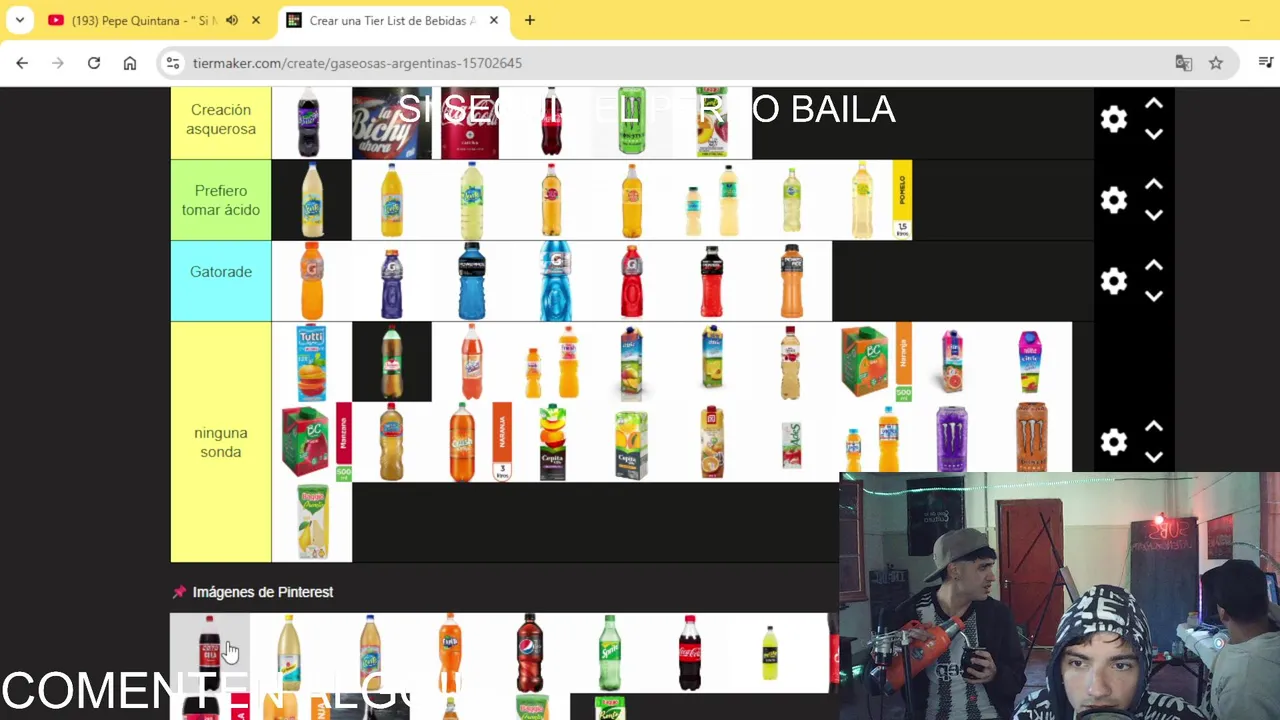Open settings gear for Creación asquerosa row
Screen dimensions: 1280x720
[x=1113, y=119]
